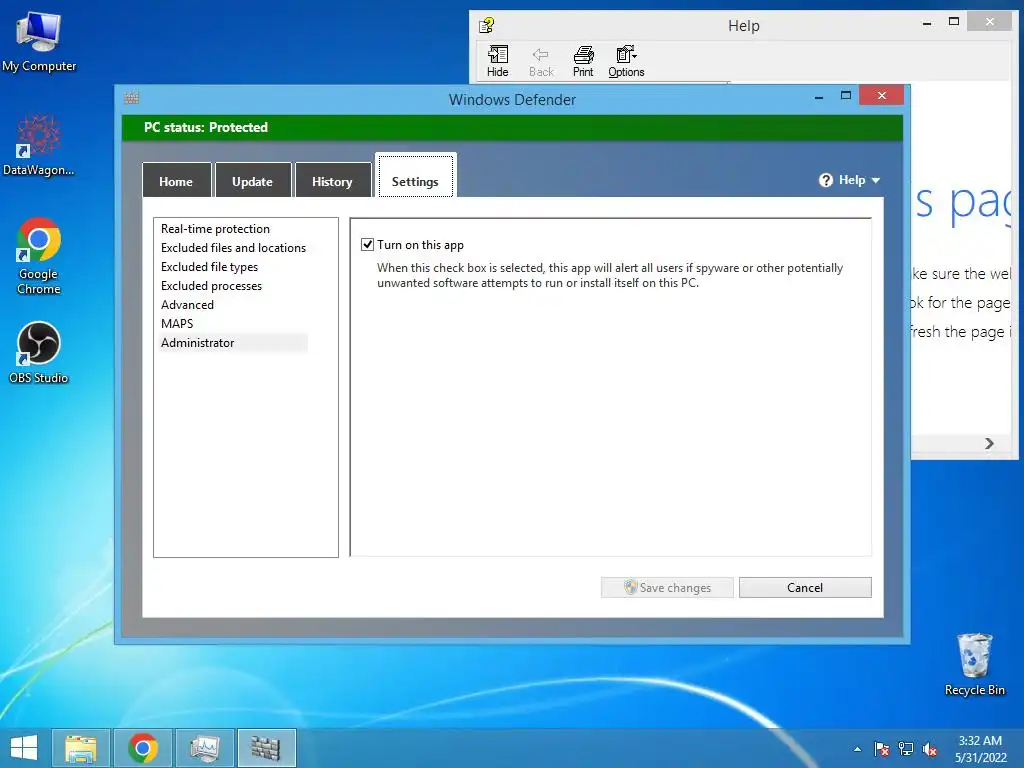The height and width of the screenshot is (768, 1024).
Task: Open the taskbar clock and date
Action: (980, 749)
